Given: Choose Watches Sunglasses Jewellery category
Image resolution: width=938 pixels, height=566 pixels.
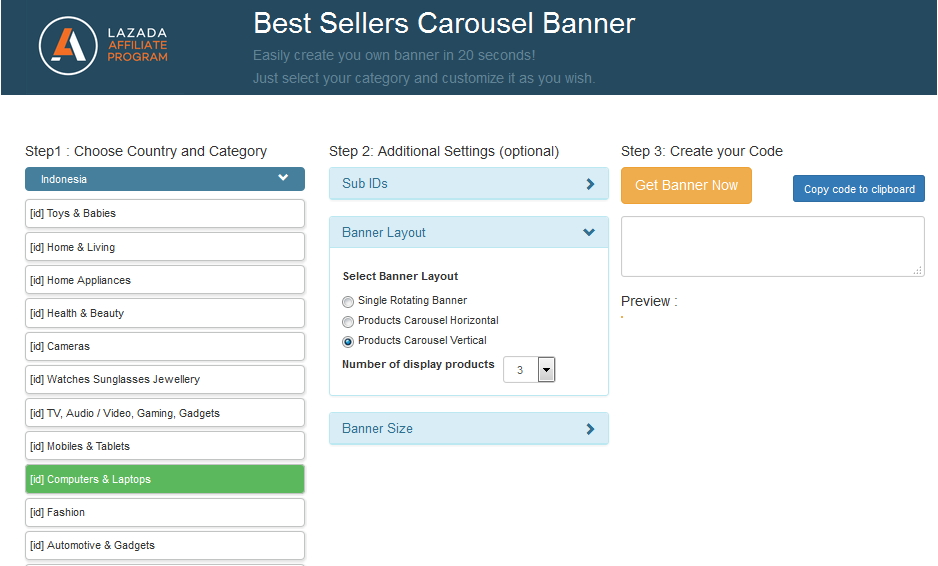Looking at the screenshot, I should [165, 379].
